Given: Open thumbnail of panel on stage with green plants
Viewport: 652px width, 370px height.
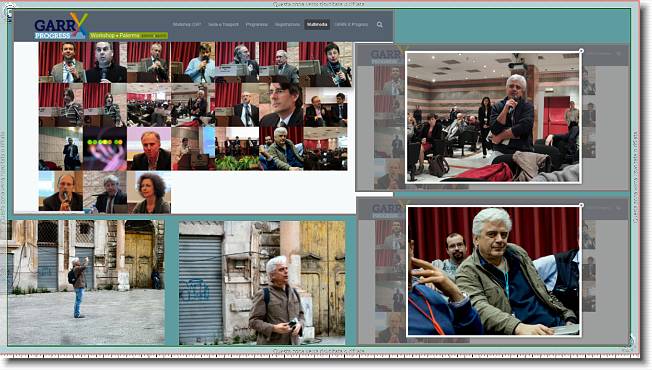Looking at the screenshot, I should click(237, 148).
